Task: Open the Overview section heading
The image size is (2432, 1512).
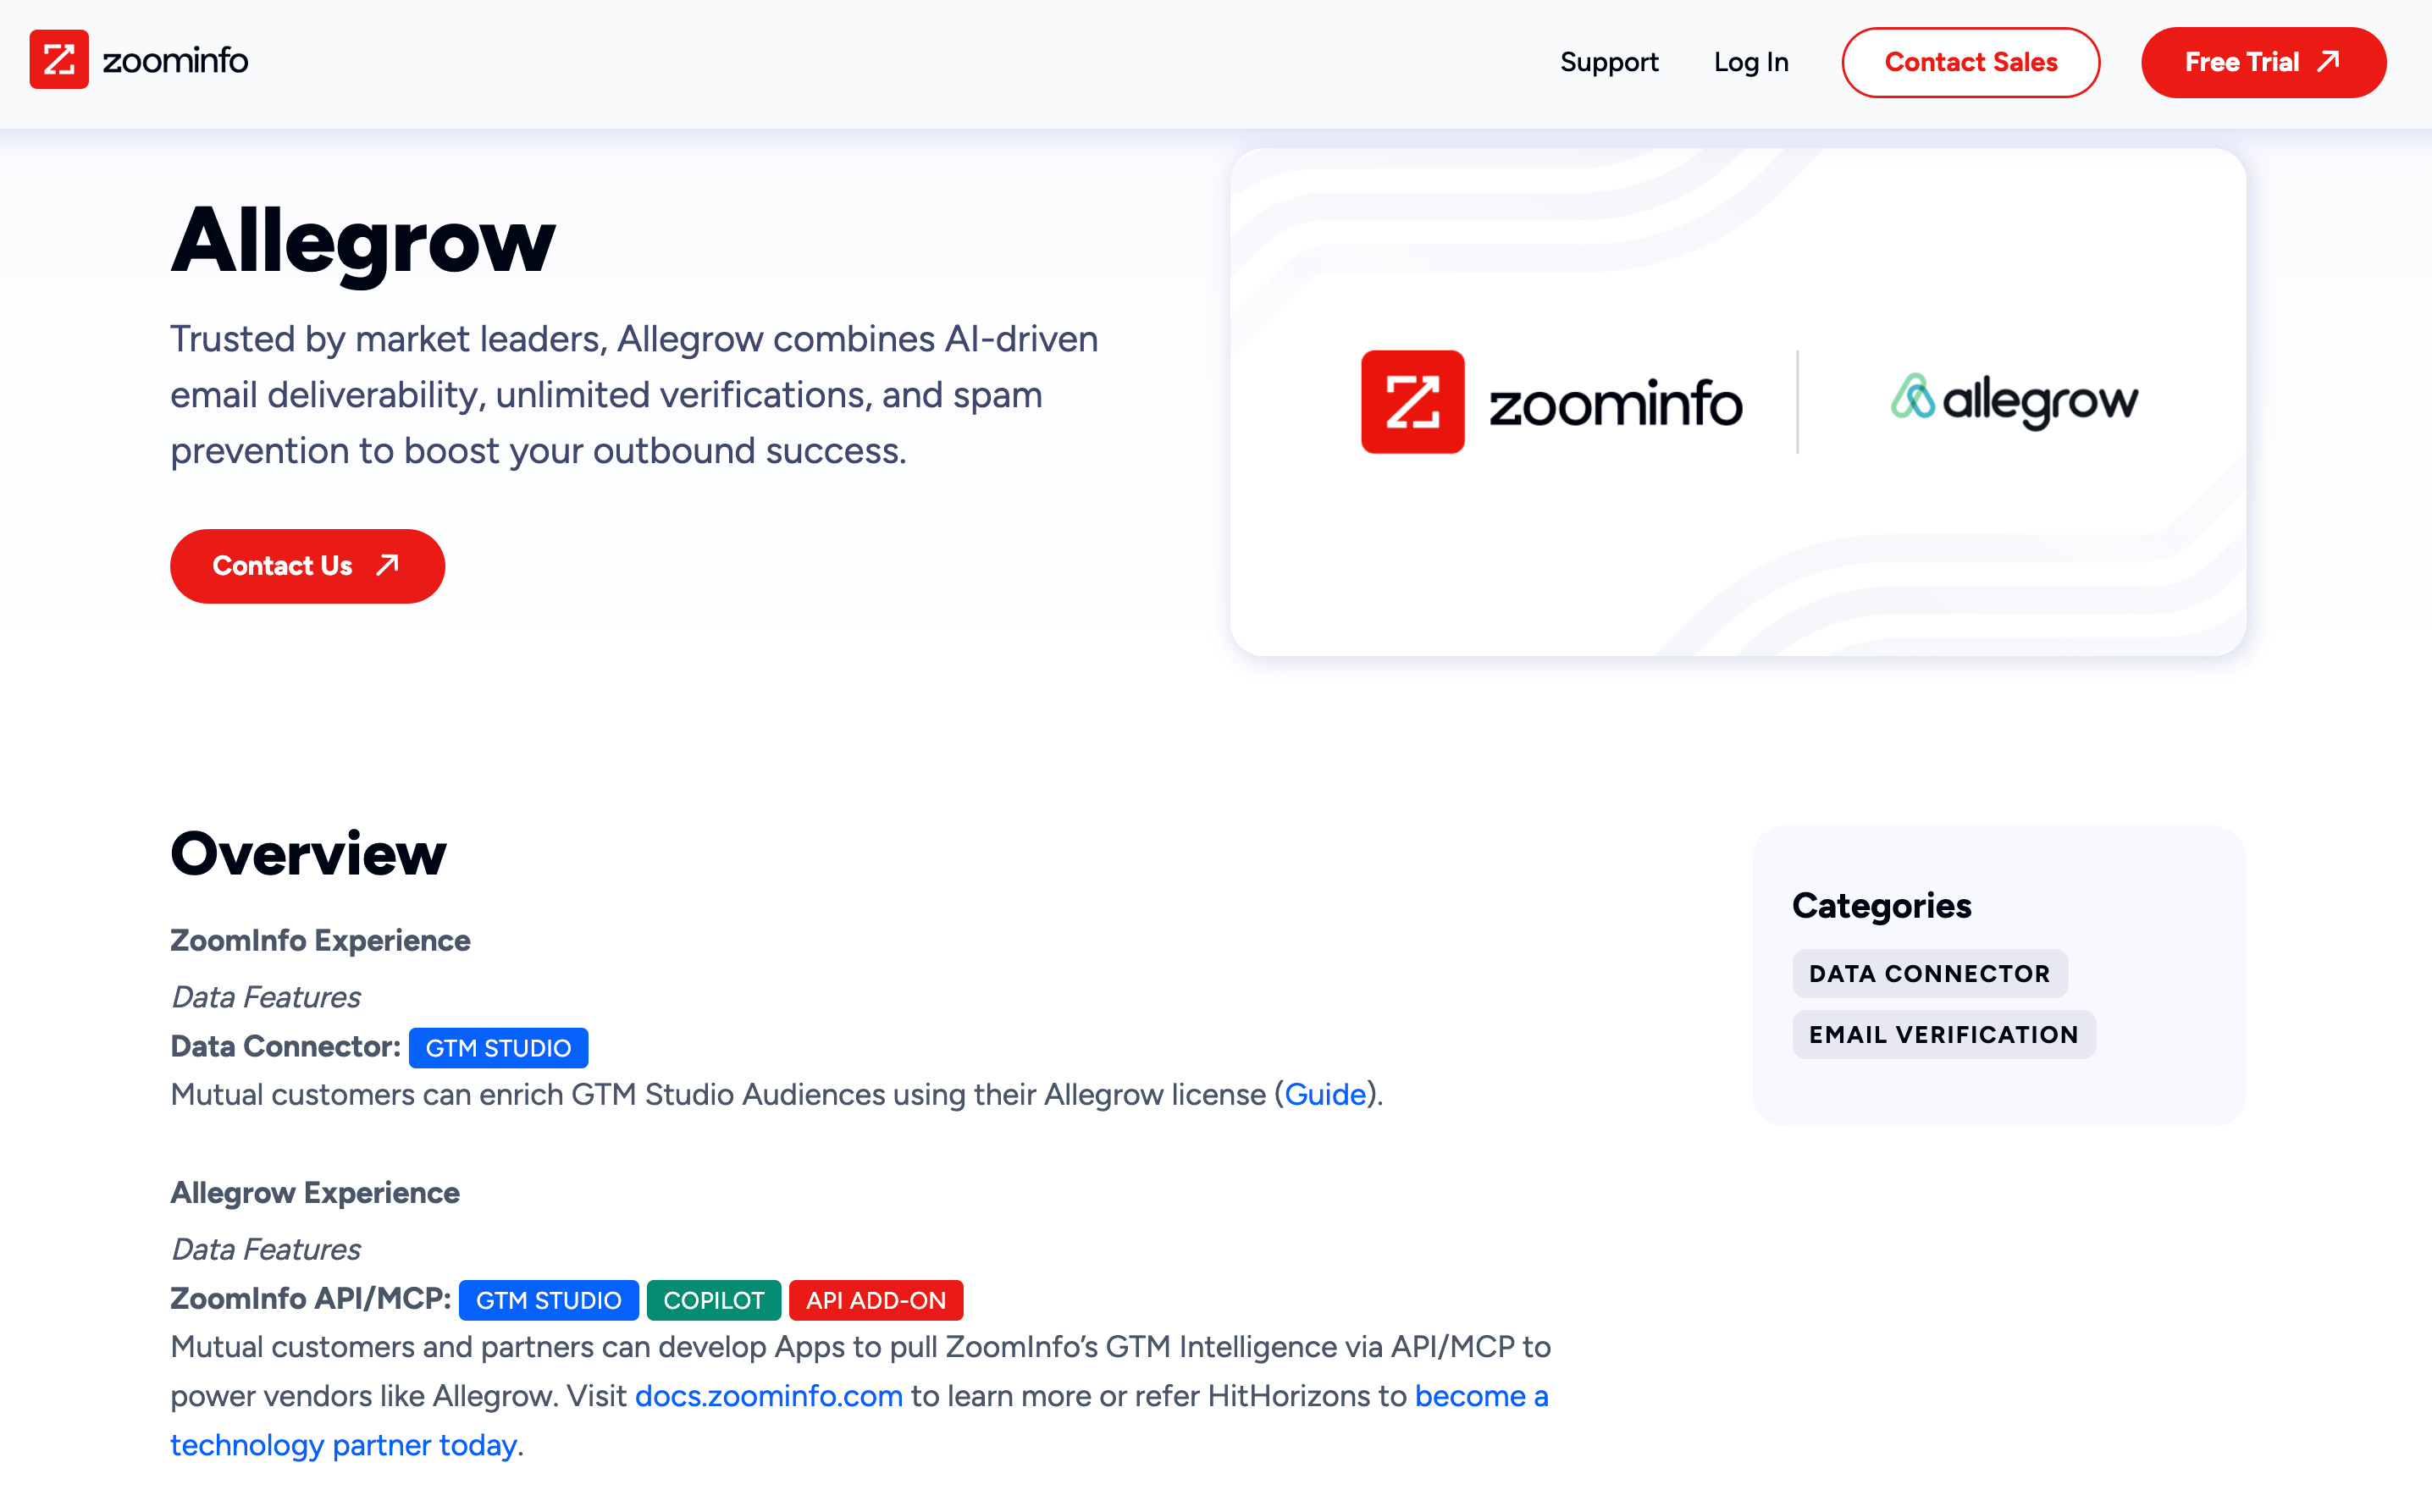Action: pyautogui.click(x=308, y=853)
